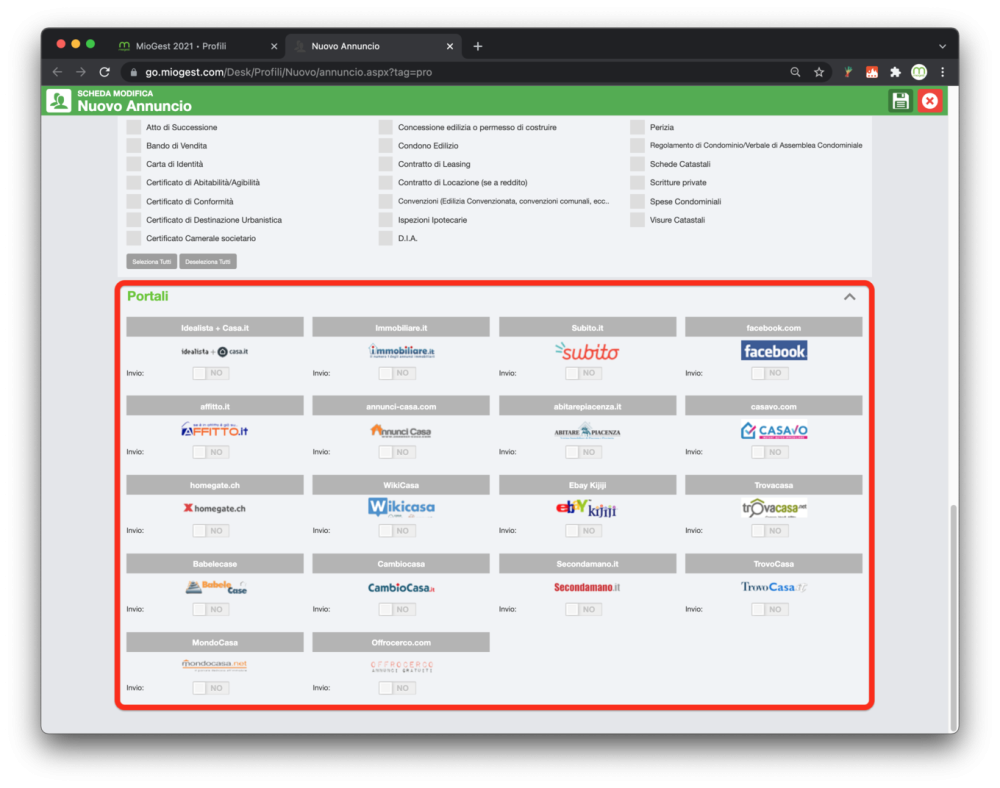Open the browser extensions puzzle icon

pos(895,72)
